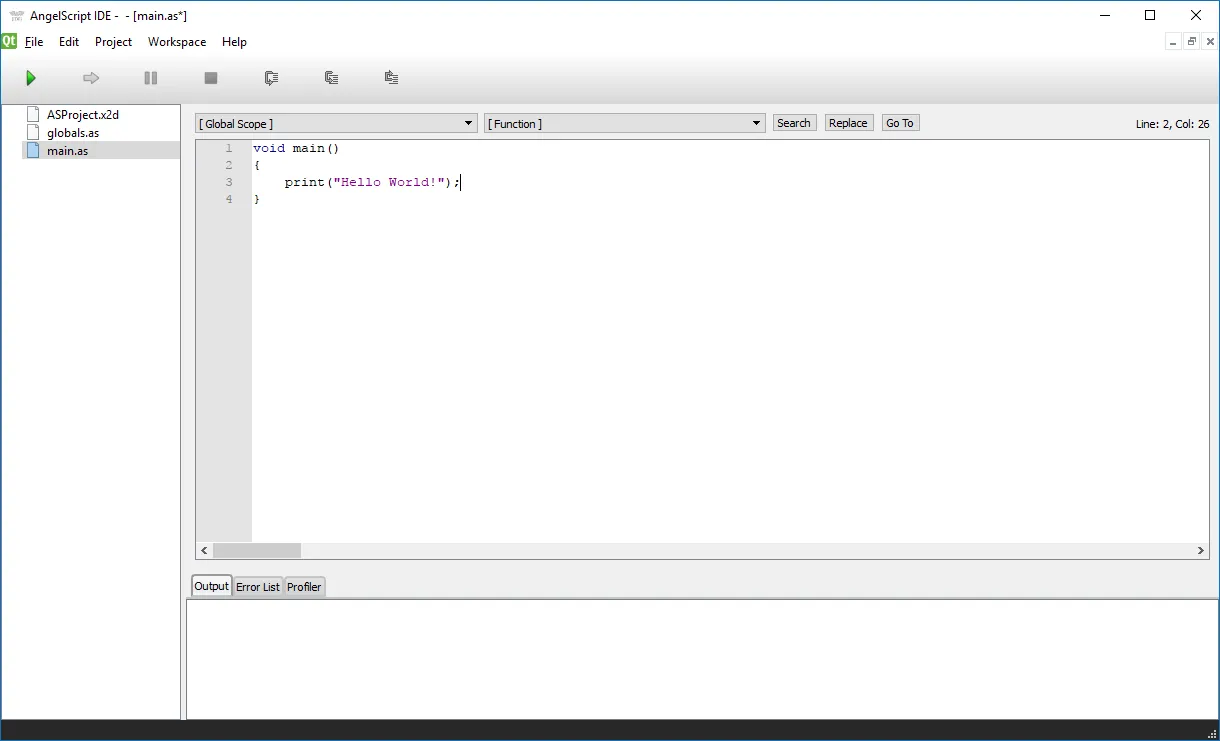Viewport: 1220px width, 741px height.
Task: Switch to the Profiler tab
Action: click(304, 587)
